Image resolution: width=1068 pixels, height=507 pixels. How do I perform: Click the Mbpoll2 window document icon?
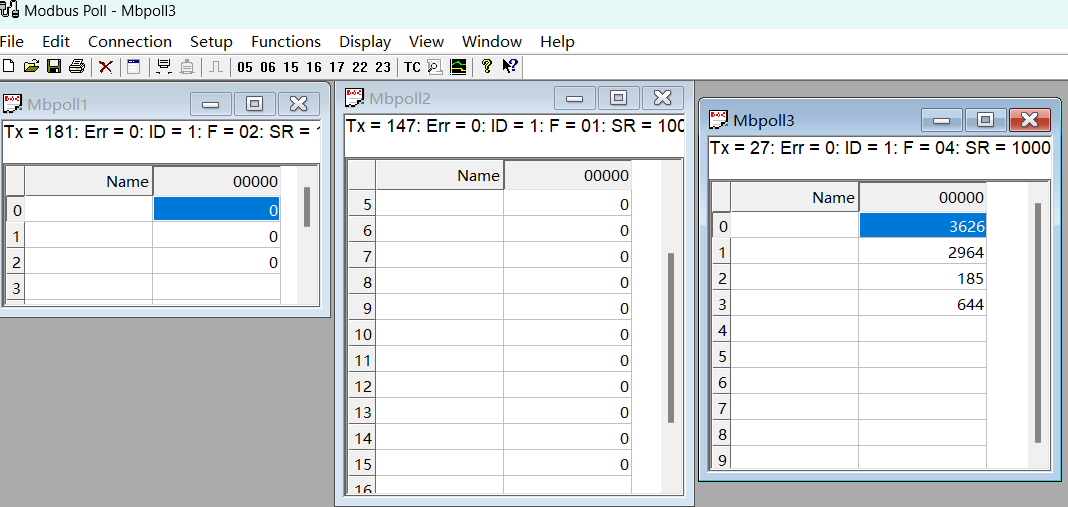click(x=355, y=97)
